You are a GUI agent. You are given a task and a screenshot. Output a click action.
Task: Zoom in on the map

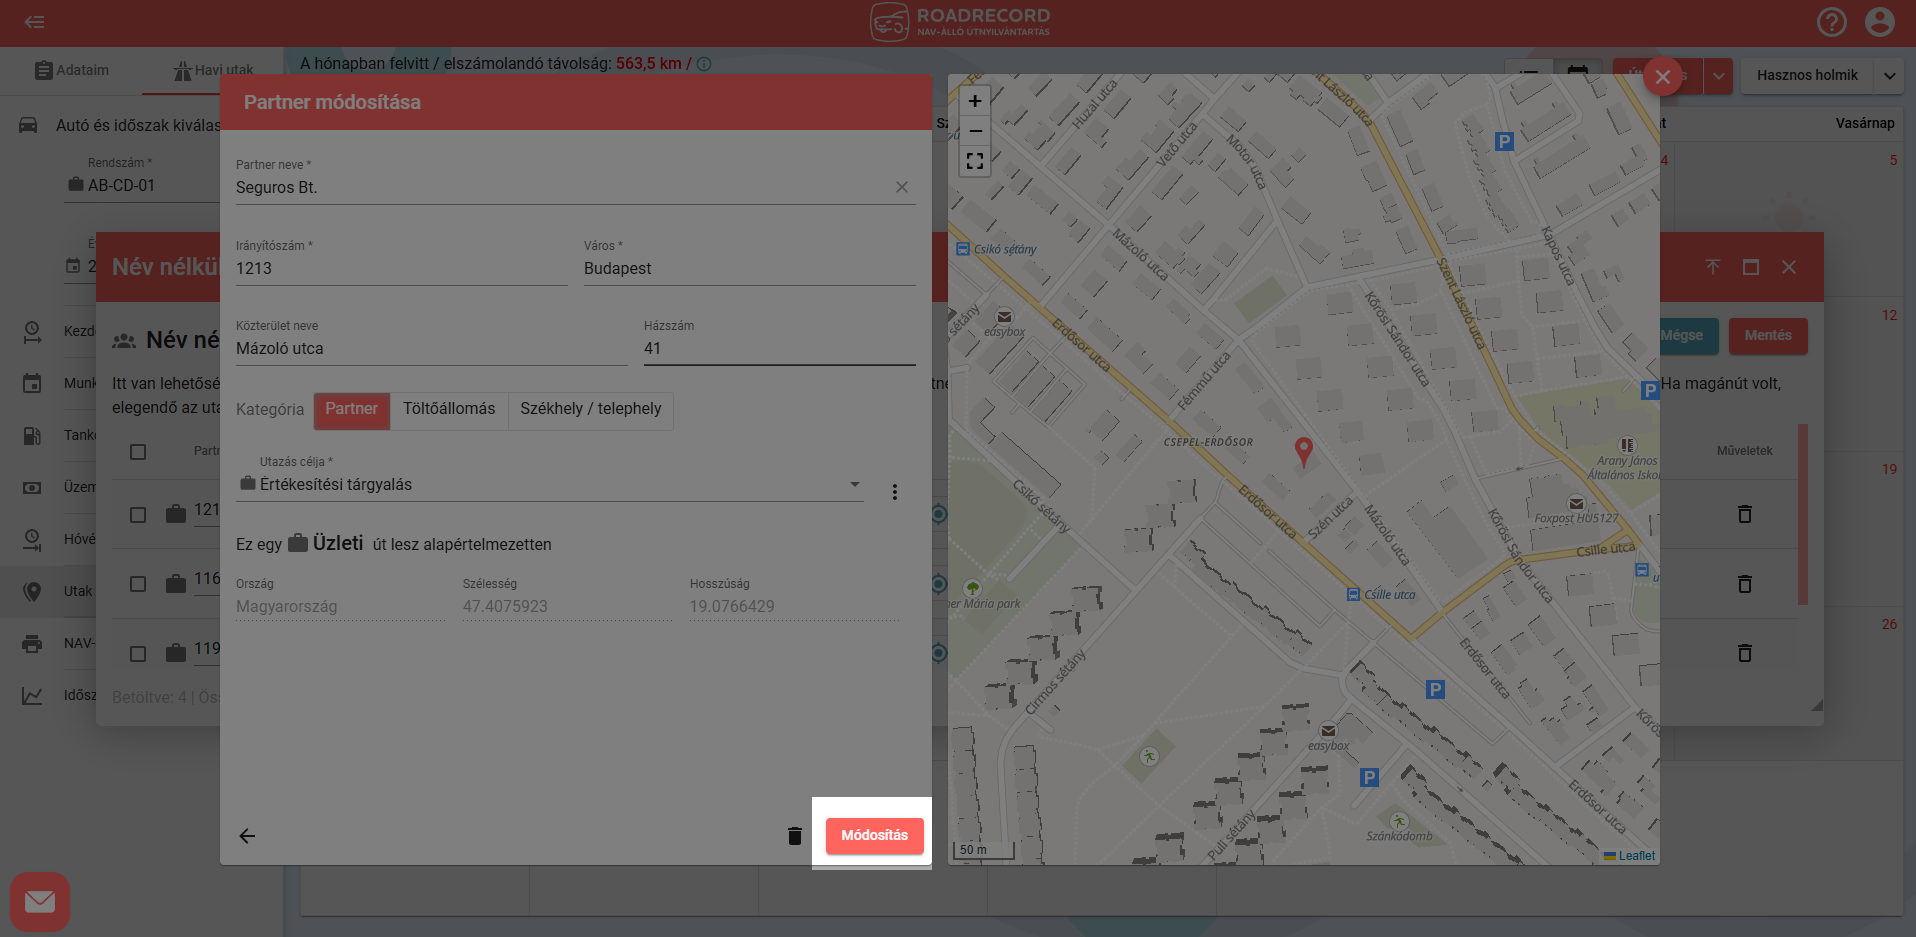tap(975, 101)
